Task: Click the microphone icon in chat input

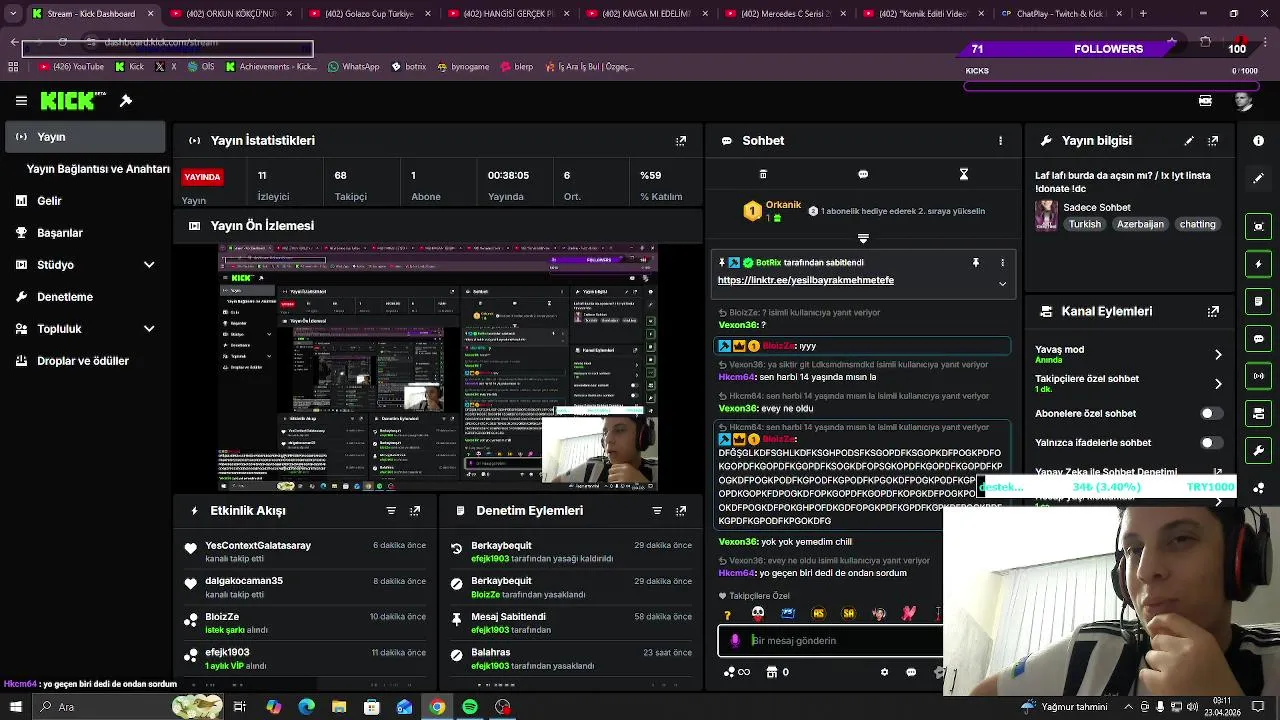Action: pyautogui.click(x=735, y=641)
